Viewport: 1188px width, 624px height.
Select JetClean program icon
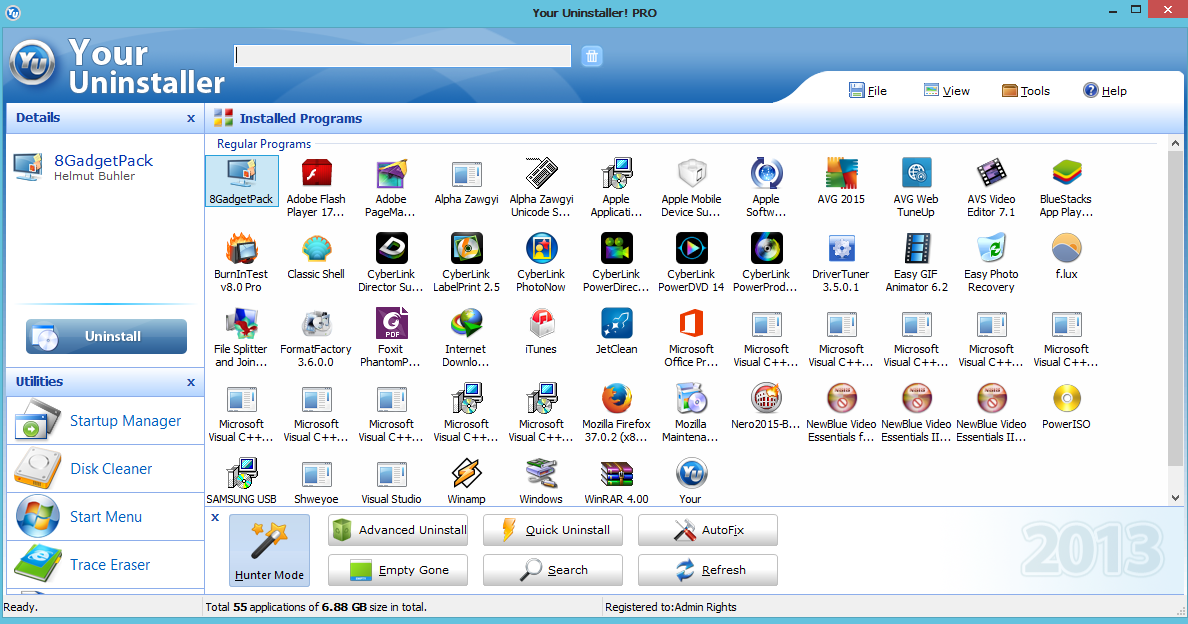pyautogui.click(x=616, y=324)
